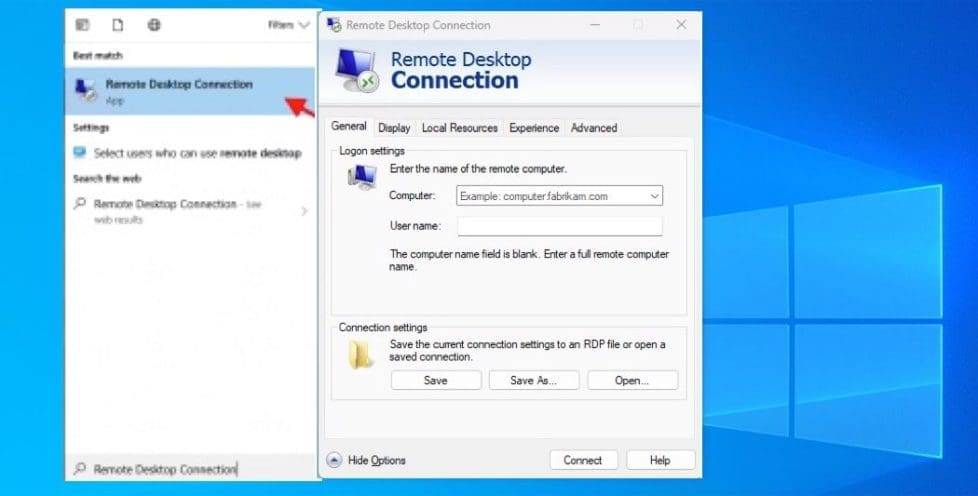The image size is (978, 496).
Task: Click the computer icon in Logon settings
Action: [x=362, y=178]
